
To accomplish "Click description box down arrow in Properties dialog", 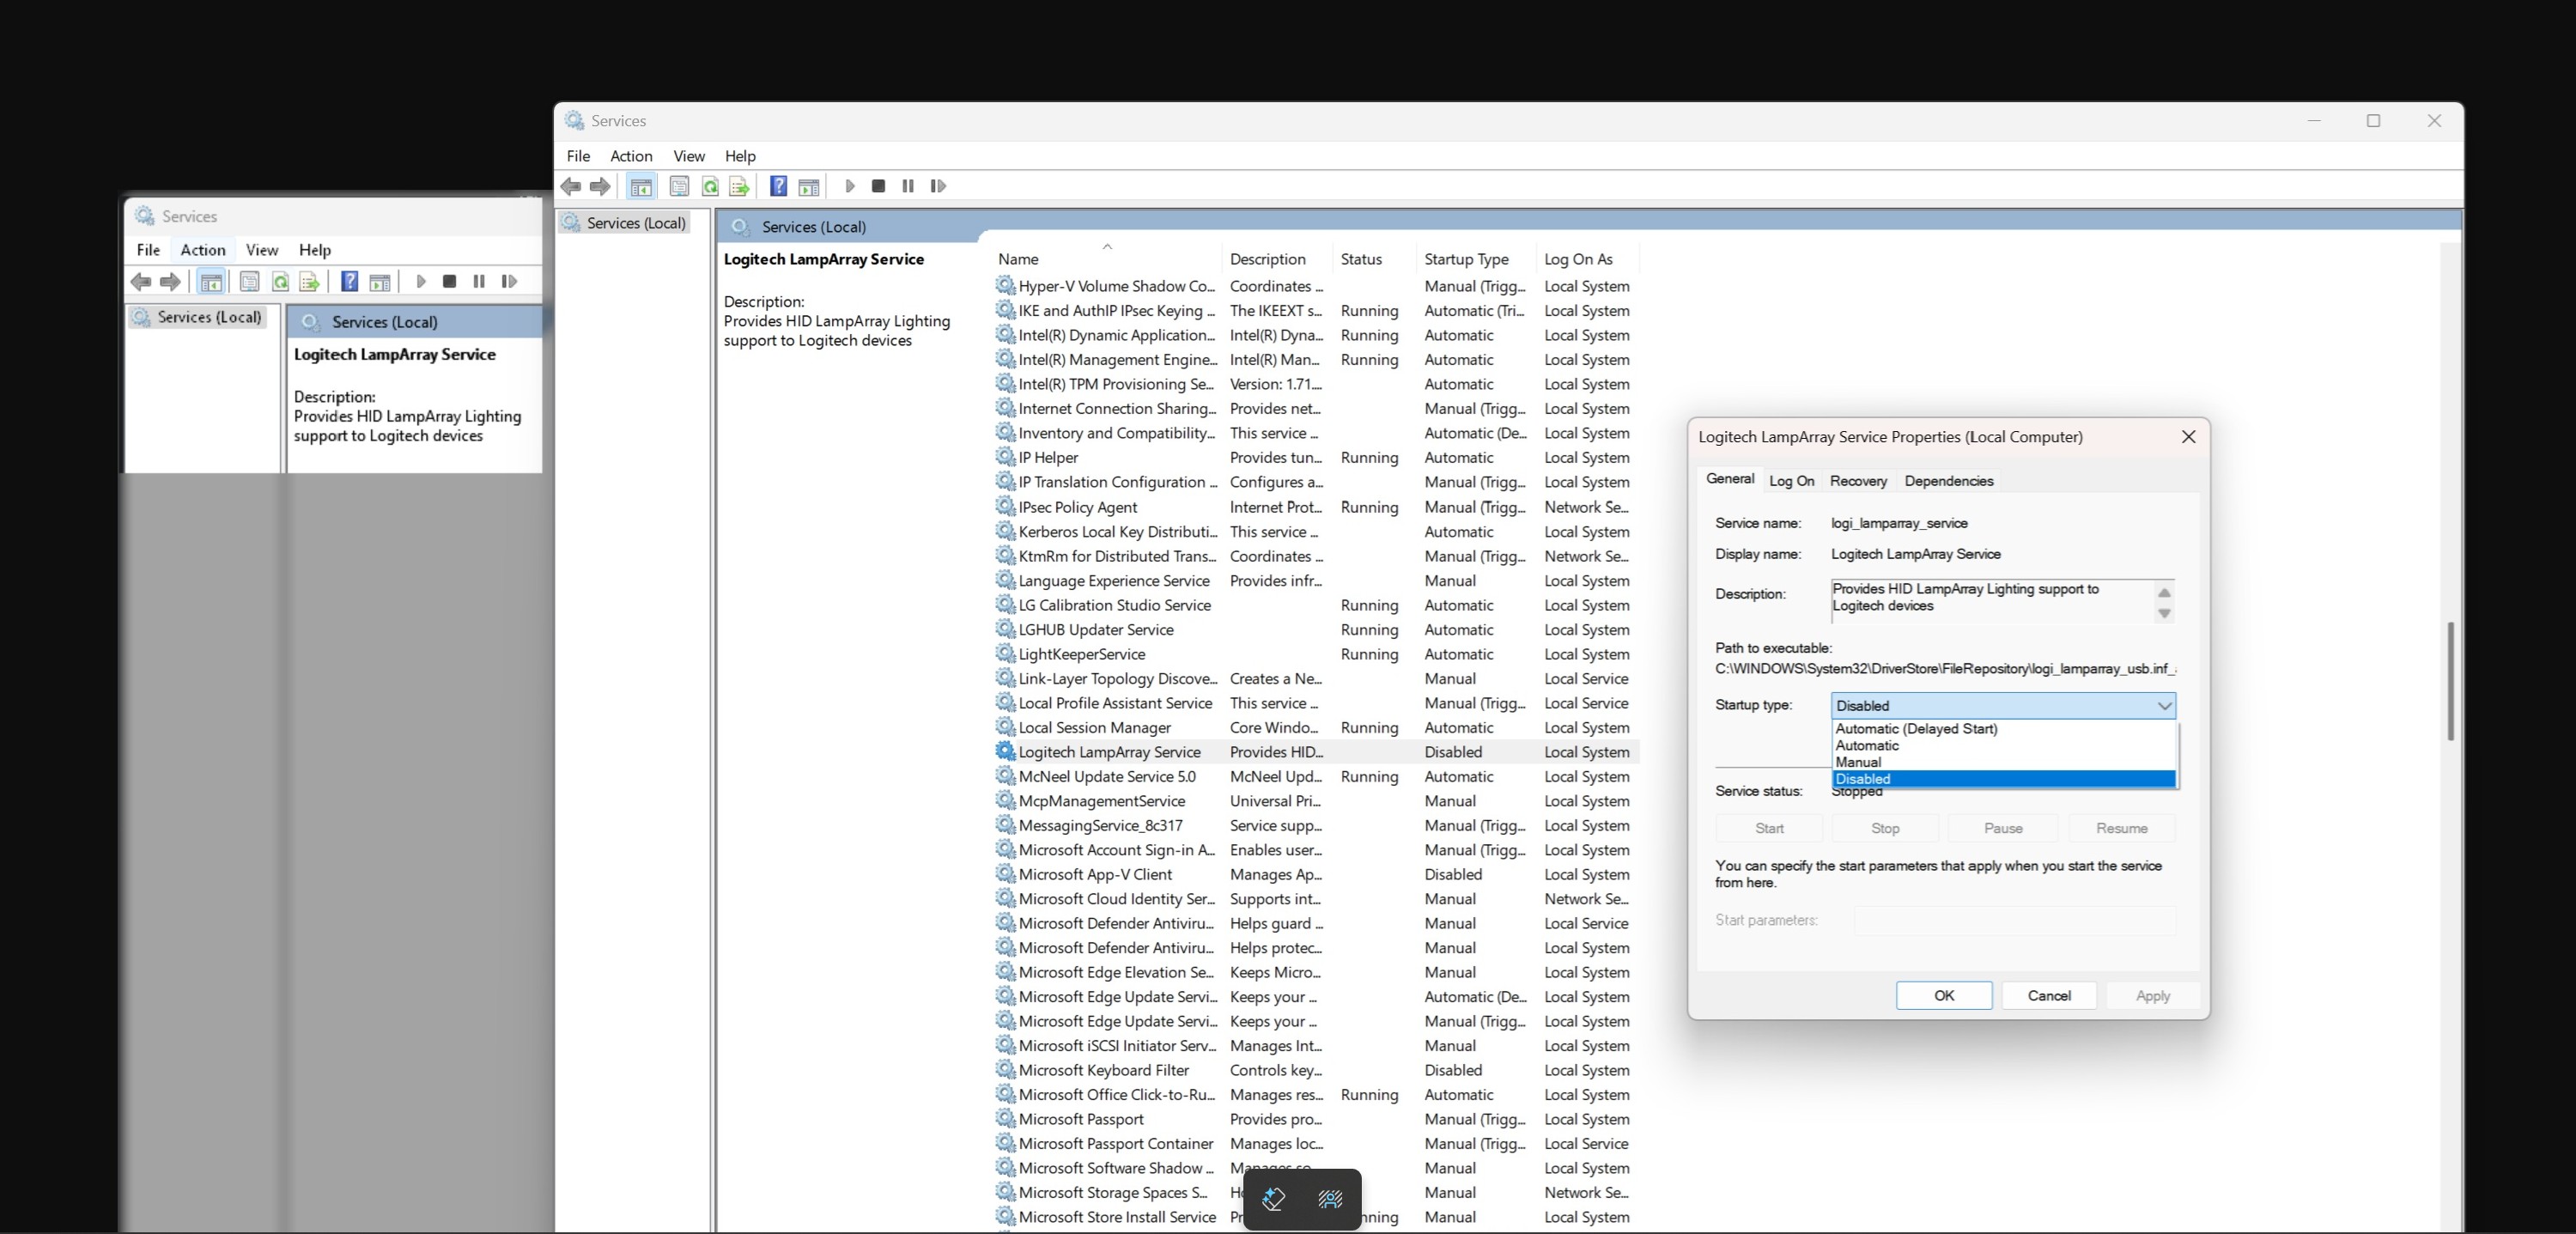I will click(x=2164, y=613).
